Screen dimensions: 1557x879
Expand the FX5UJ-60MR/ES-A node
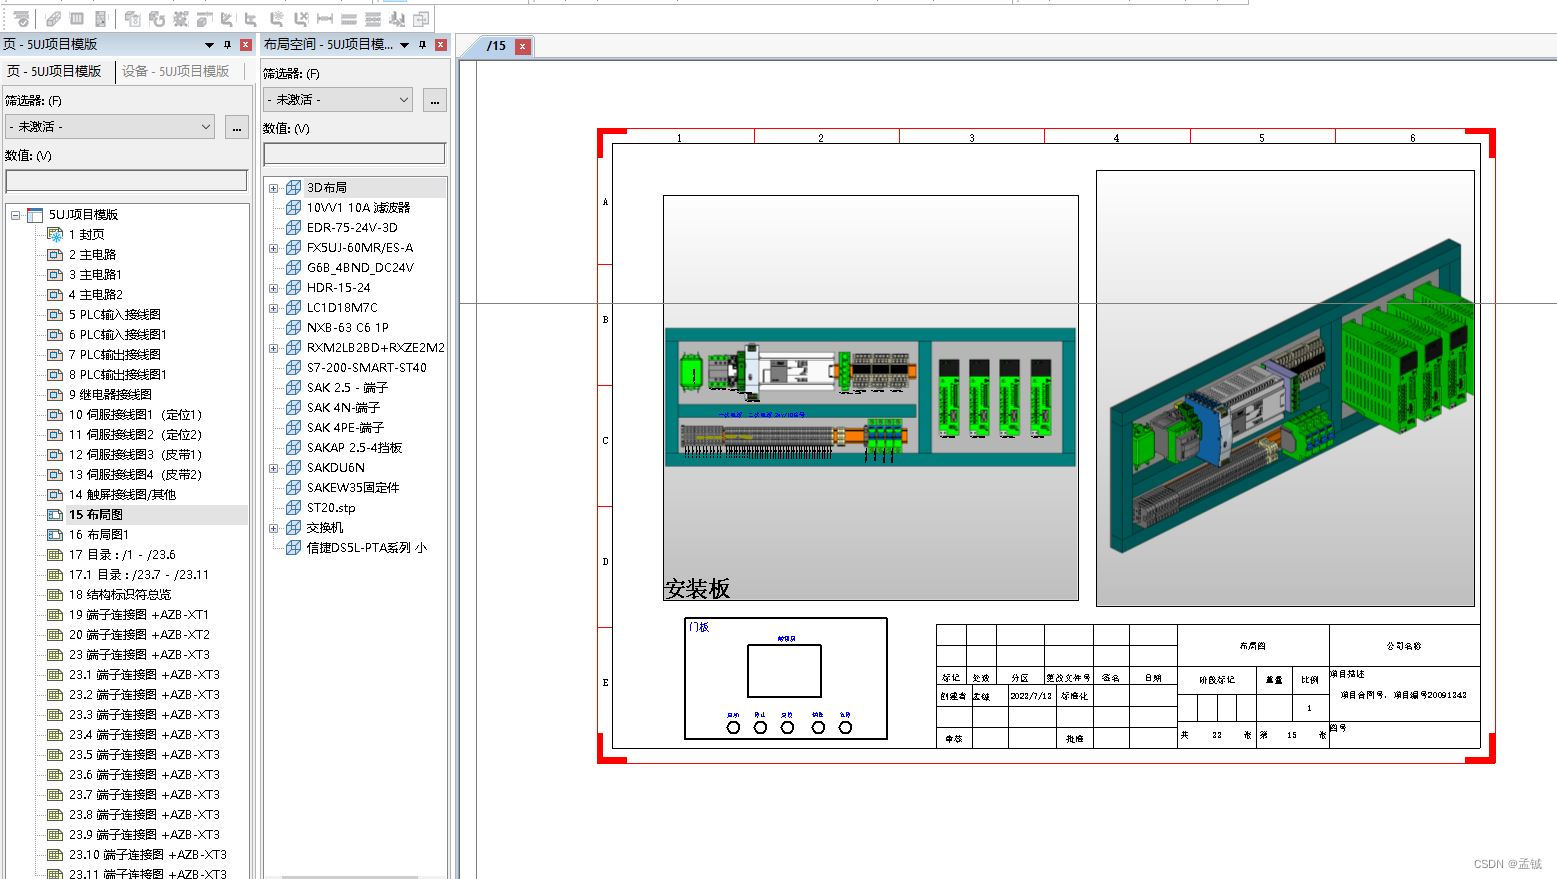[x=273, y=248]
